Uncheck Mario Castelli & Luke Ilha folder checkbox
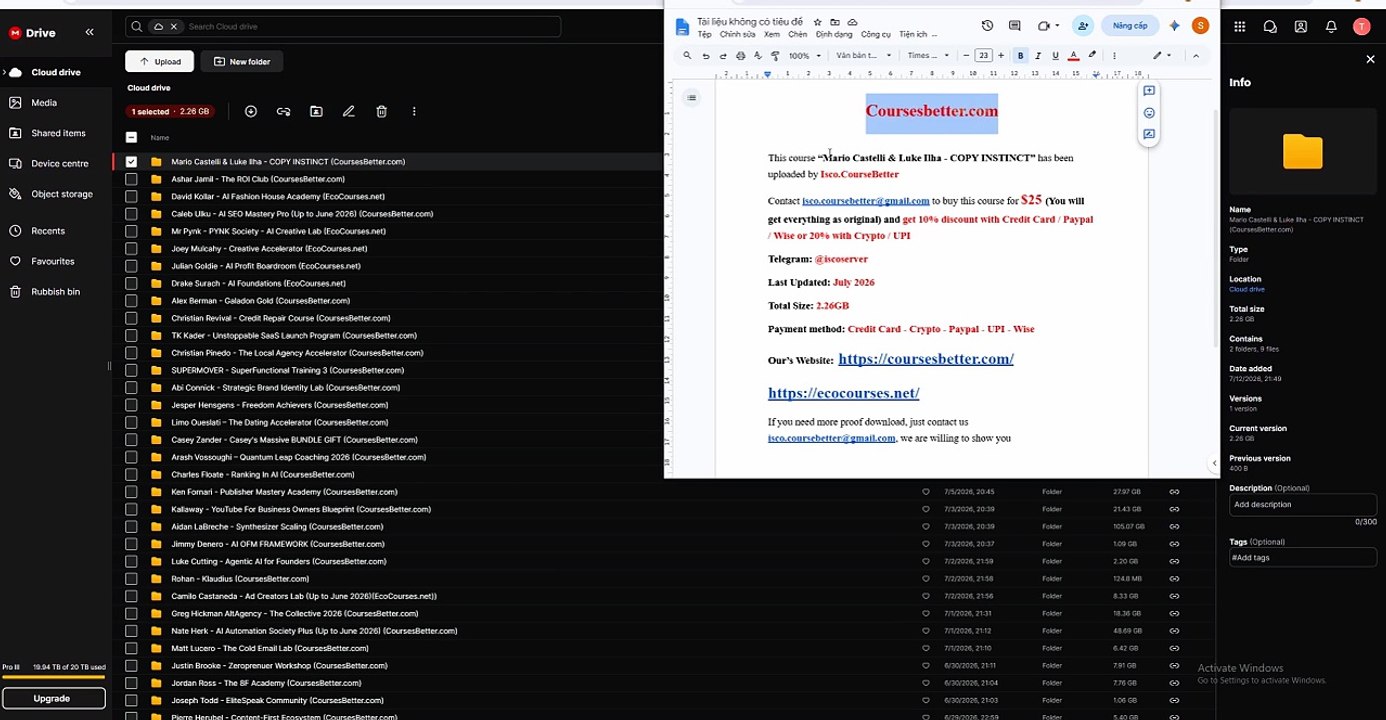Viewport: 1386px width, 720px height. 131,161
